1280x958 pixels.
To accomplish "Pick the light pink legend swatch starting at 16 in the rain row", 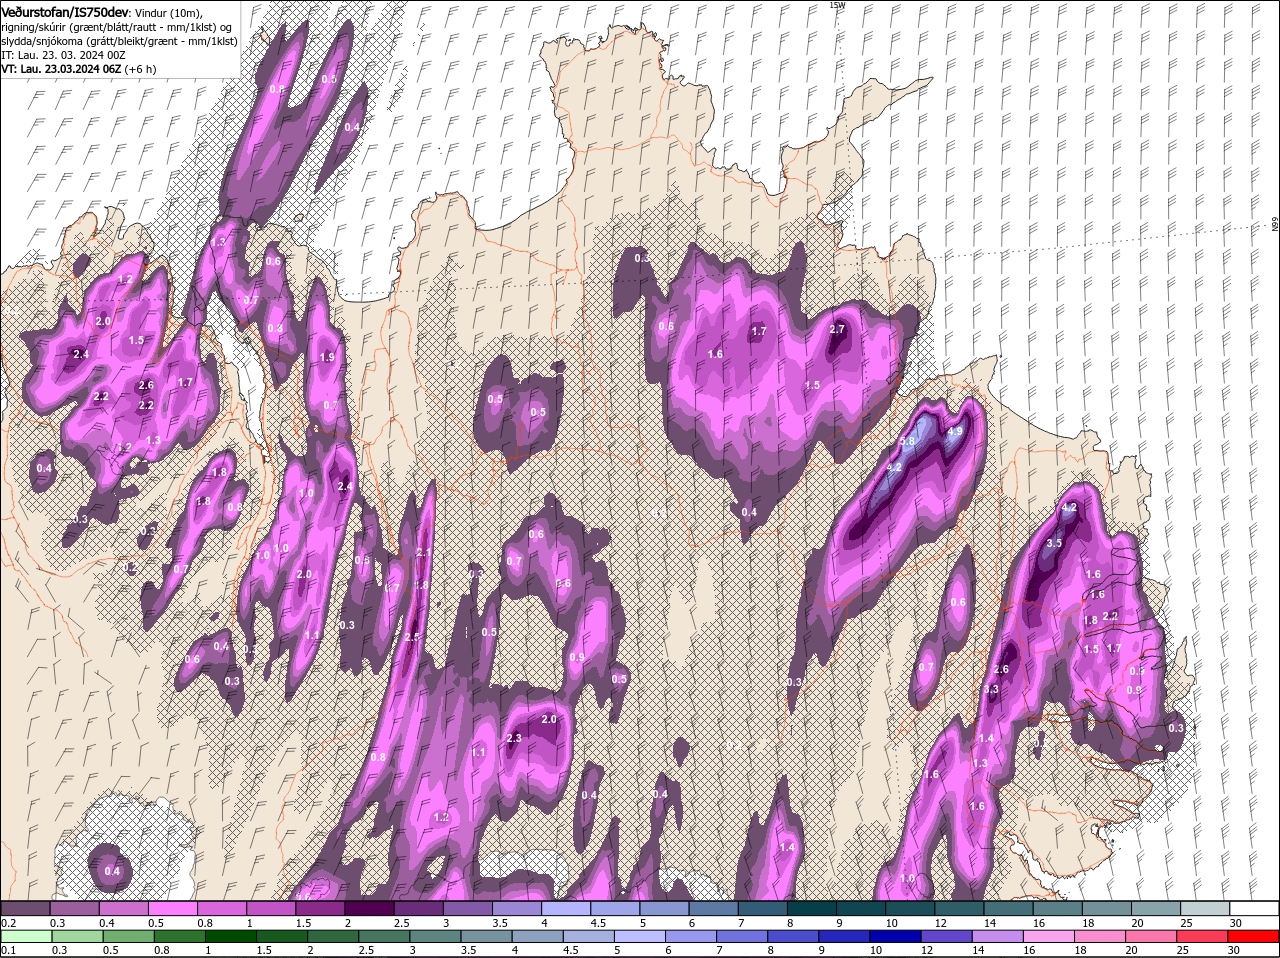I will [1051, 936].
